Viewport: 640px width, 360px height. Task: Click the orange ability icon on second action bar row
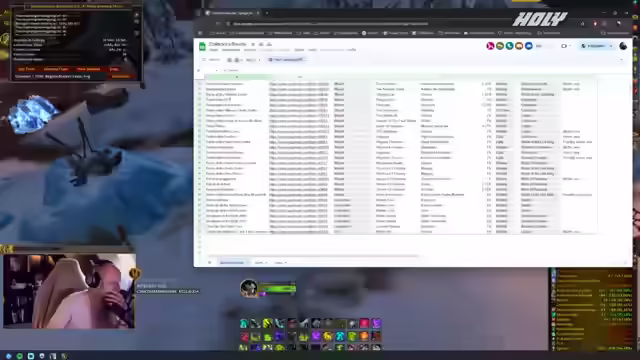pos(364,336)
